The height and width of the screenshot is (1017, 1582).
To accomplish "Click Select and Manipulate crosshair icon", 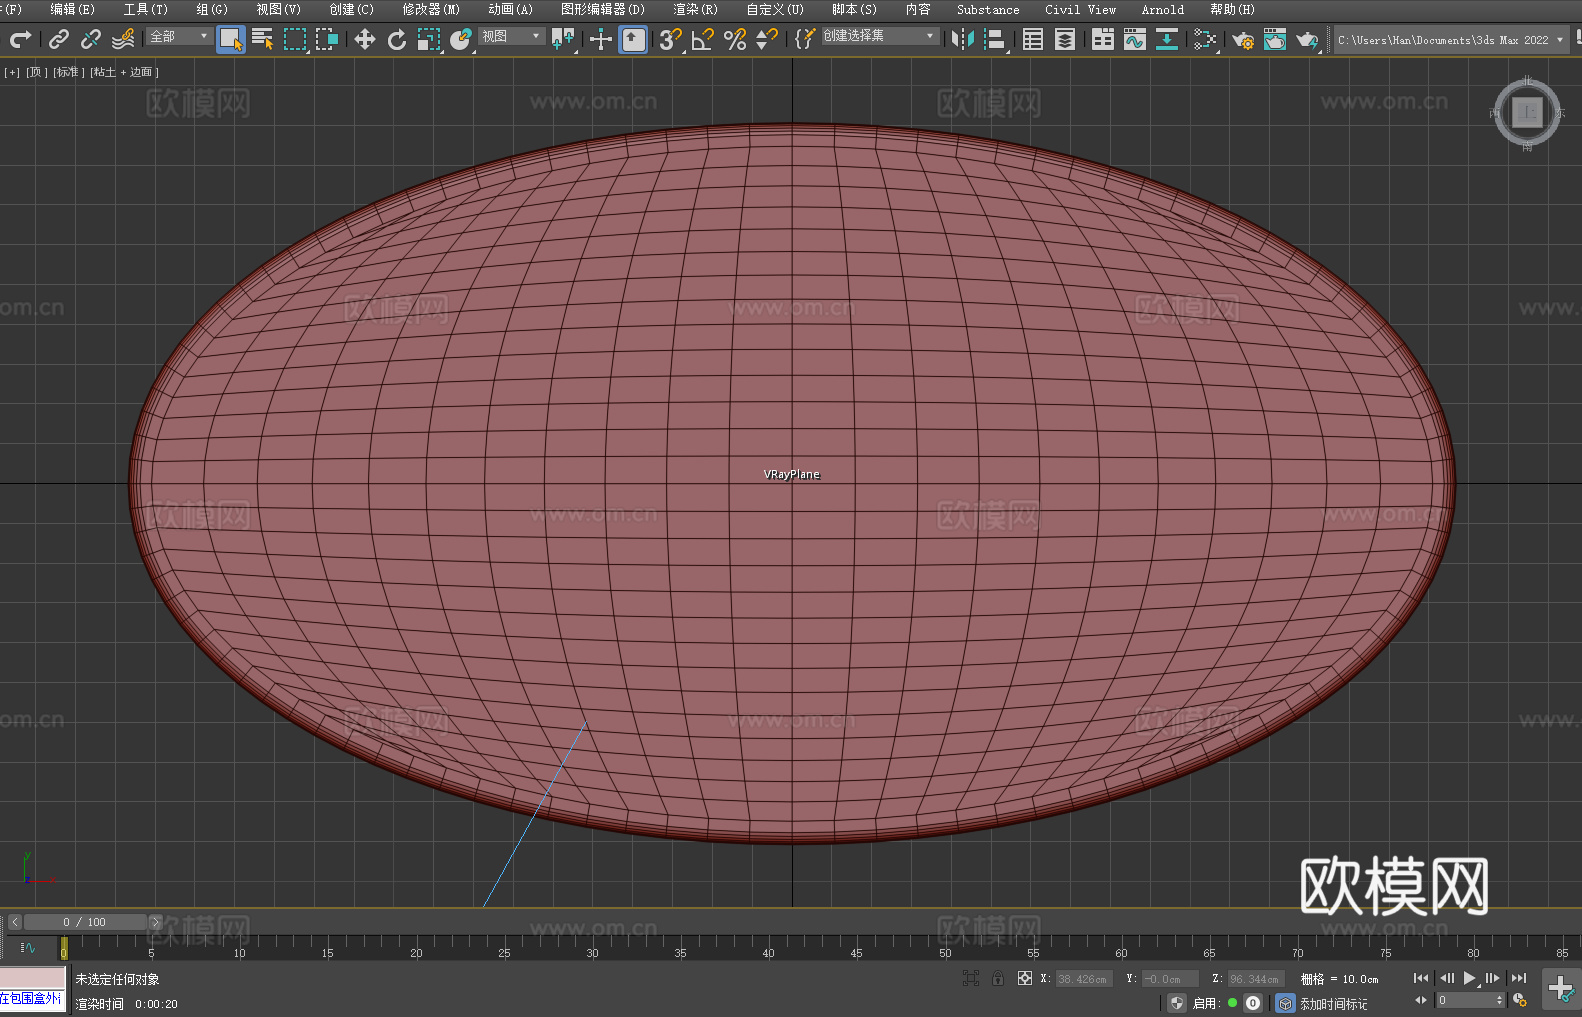I will pos(601,39).
